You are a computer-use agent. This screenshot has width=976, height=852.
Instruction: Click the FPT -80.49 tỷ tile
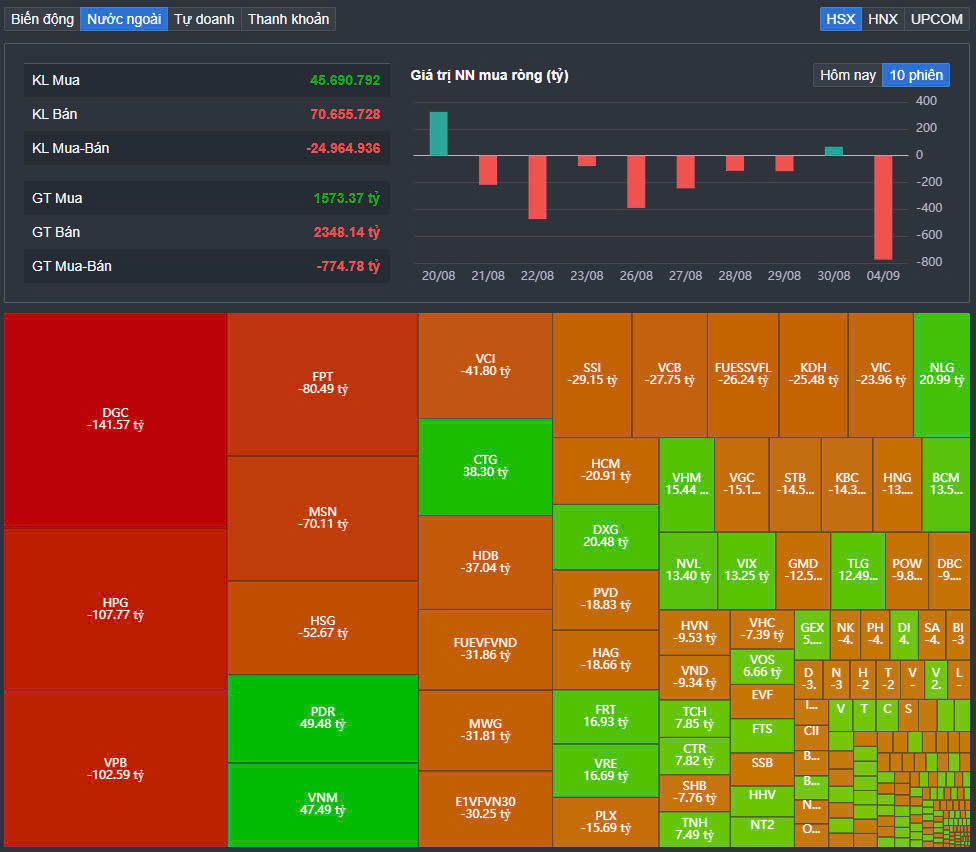[x=322, y=383]
